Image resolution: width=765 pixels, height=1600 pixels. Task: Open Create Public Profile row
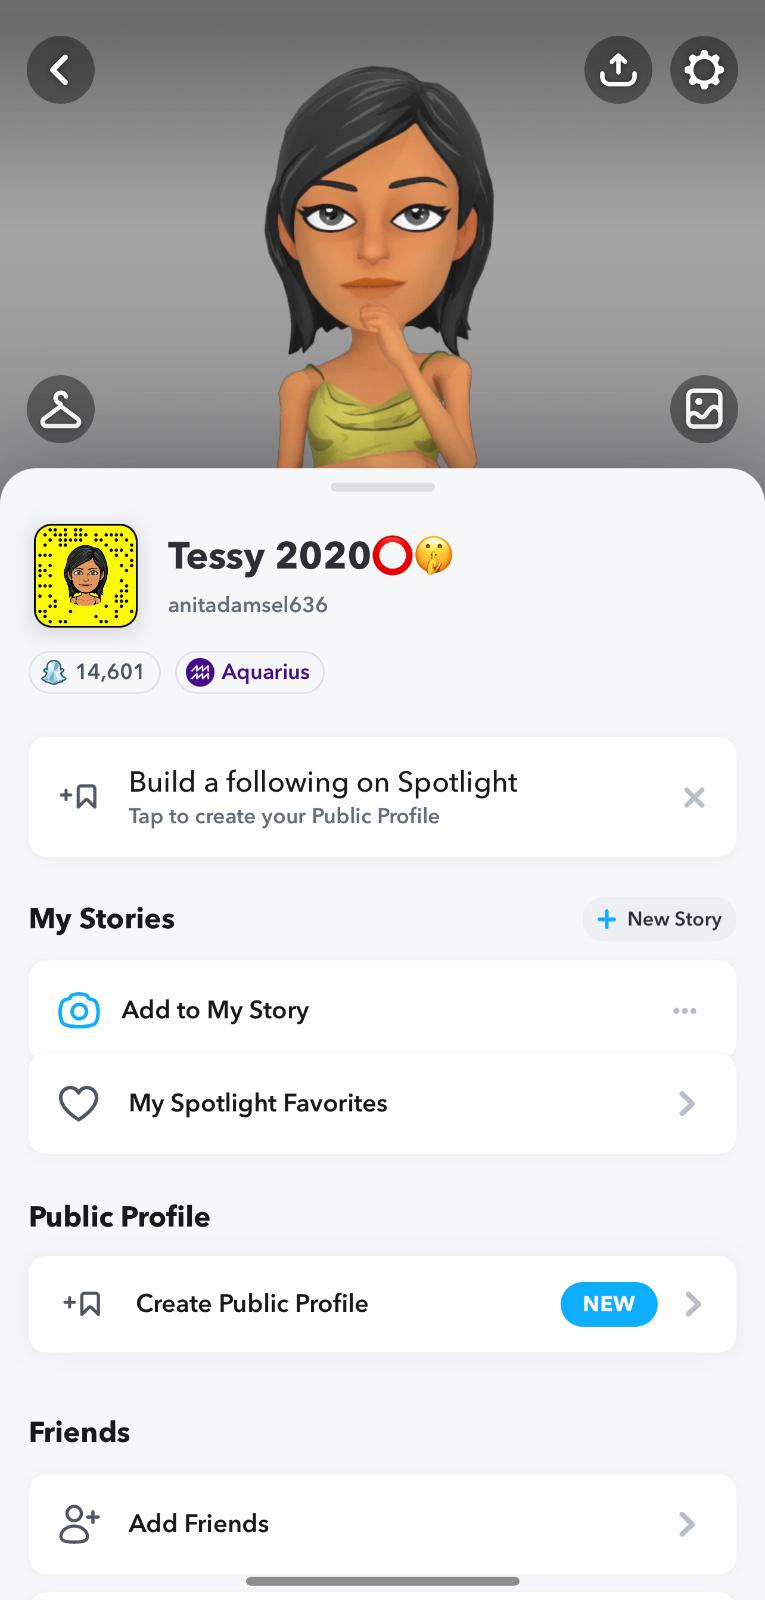[300, 1304]
